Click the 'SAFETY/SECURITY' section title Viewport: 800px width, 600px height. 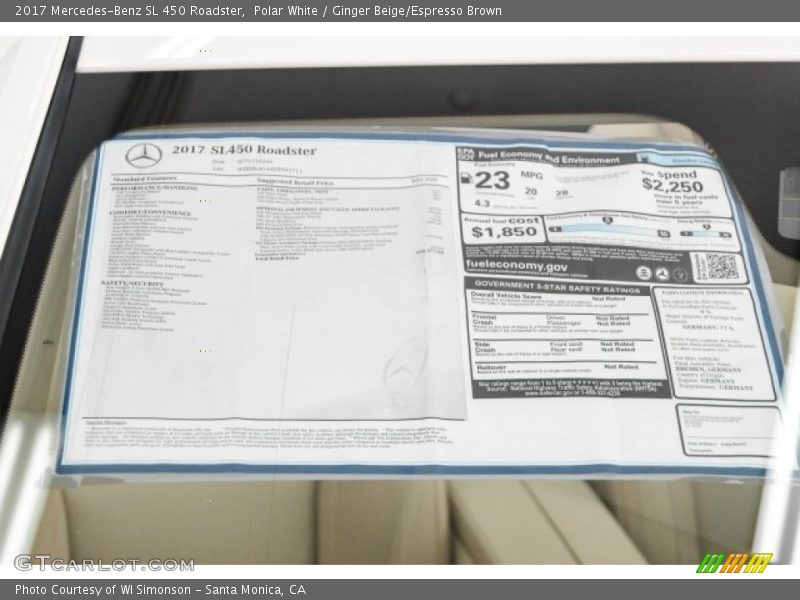132,283
